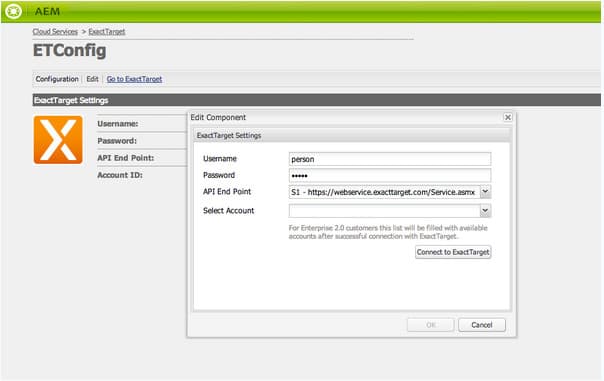Click the Username label in the dialog
The height and width of the screenshot is (381, 604).
[x=220, y=159]
